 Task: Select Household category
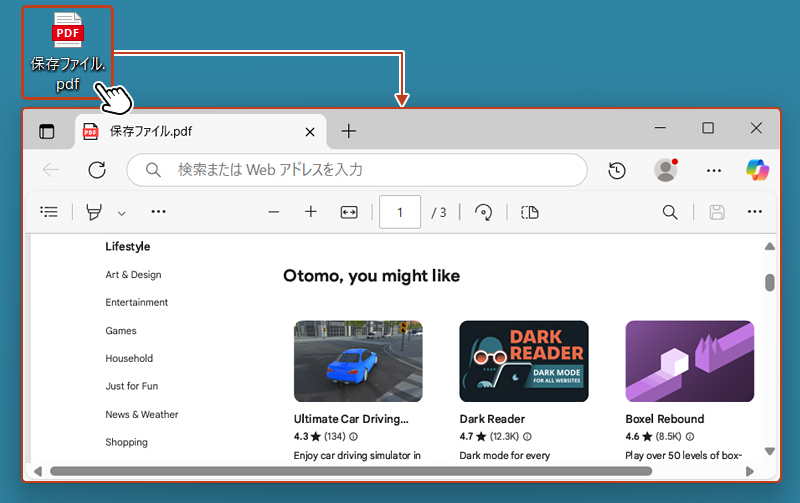click(129, 359)
